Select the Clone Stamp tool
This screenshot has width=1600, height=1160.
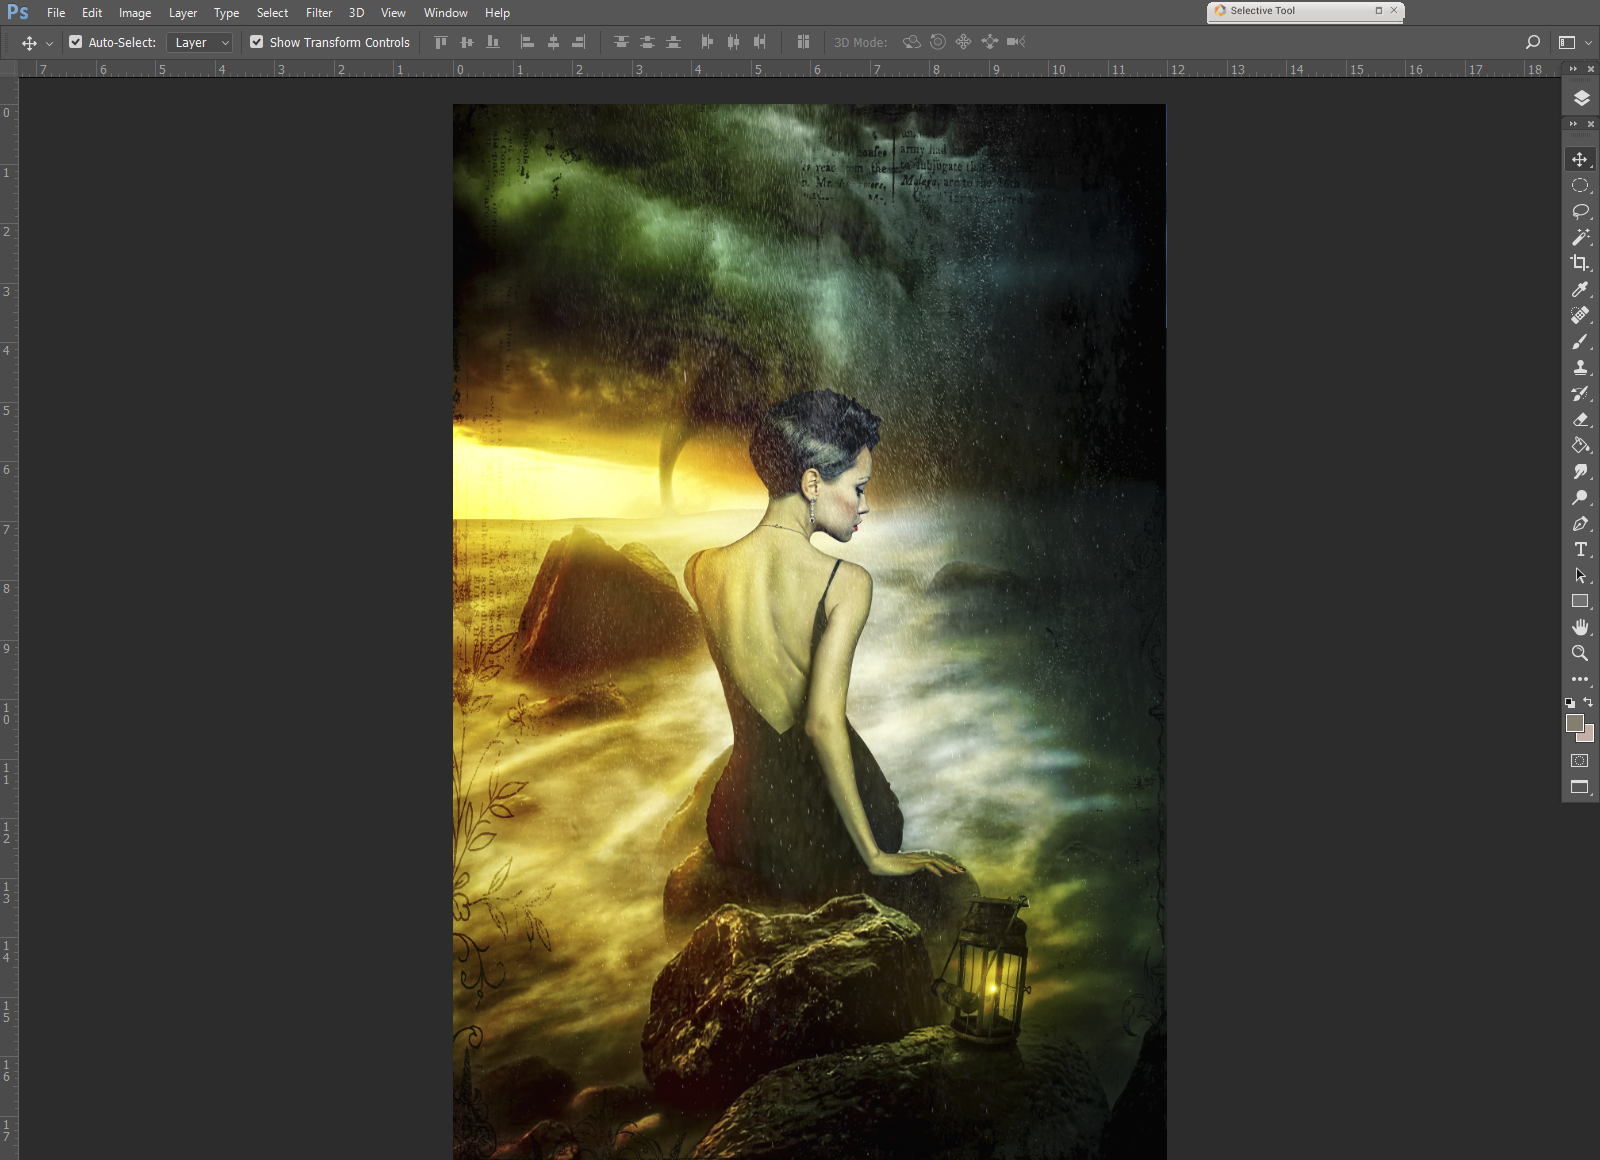click(x=1580, y=368)
